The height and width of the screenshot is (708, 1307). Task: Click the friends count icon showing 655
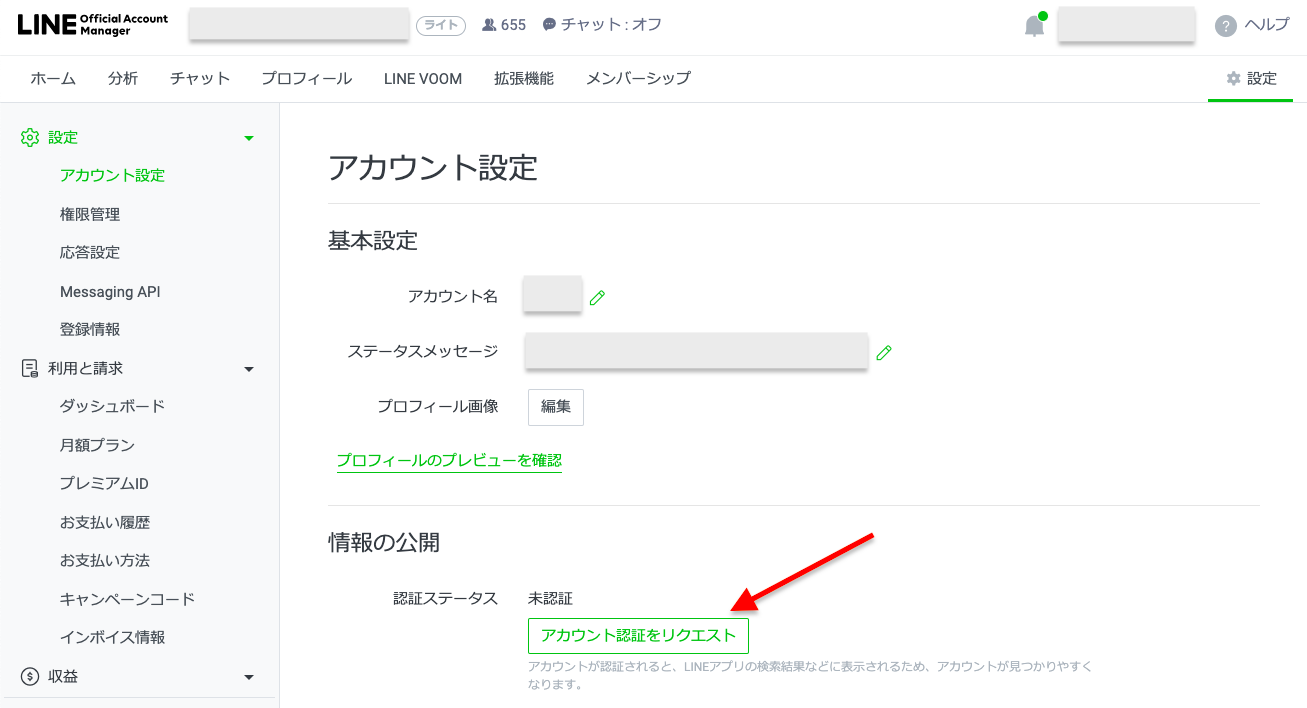[489, 25]
